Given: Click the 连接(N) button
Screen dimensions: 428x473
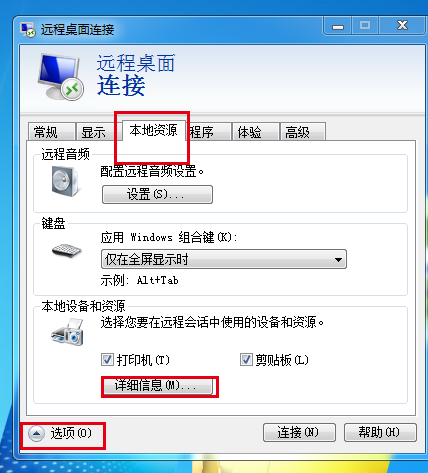Looking at the screenshot, I should tap(299, 433).
